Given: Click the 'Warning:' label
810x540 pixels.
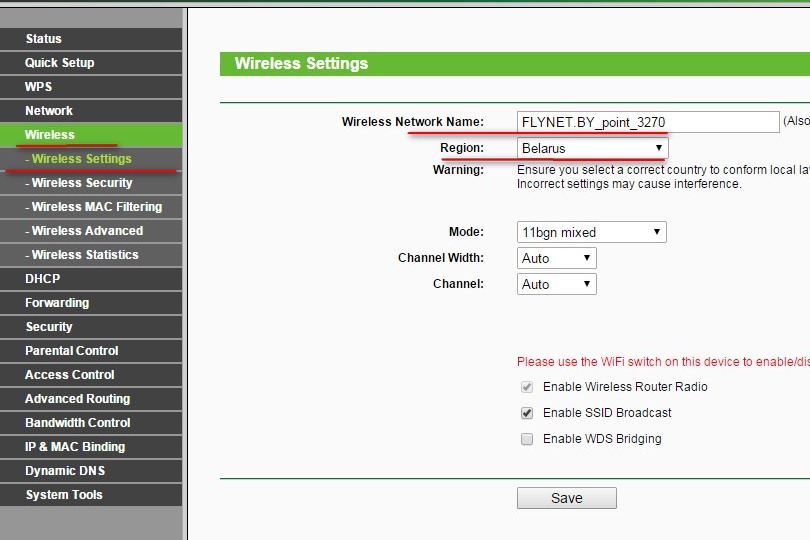Looking at the screenshot, I should (458, 169).
